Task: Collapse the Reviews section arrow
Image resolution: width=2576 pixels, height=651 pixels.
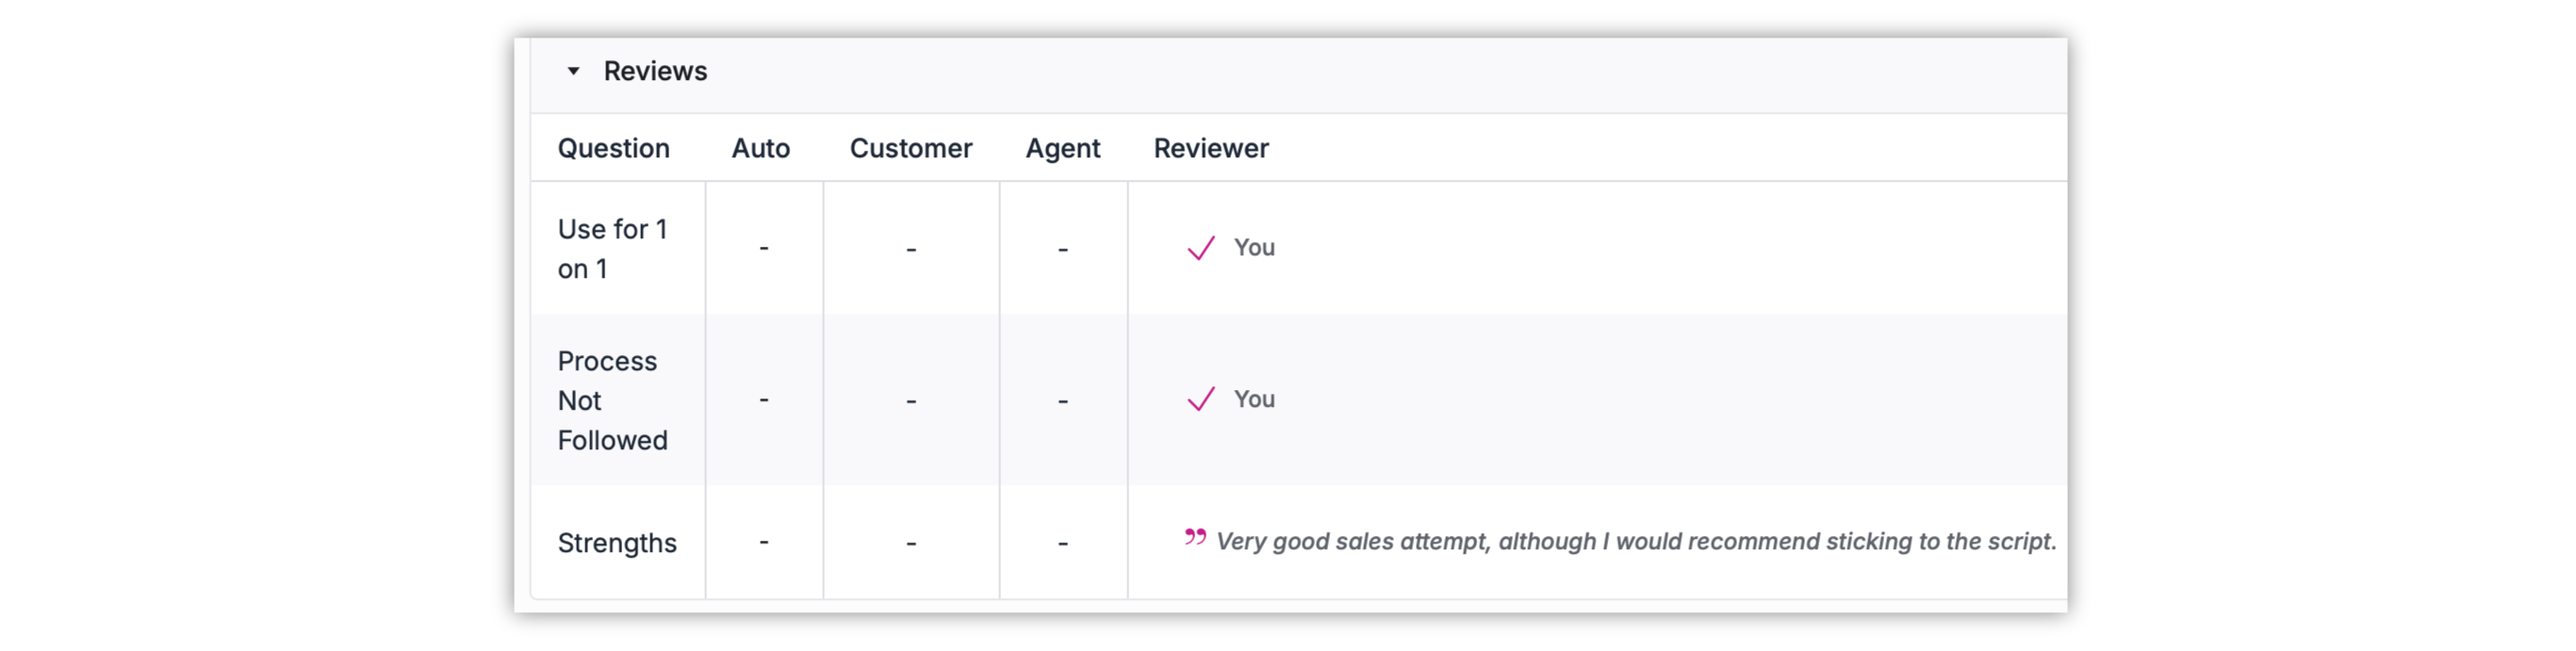Action: (573, 71)
